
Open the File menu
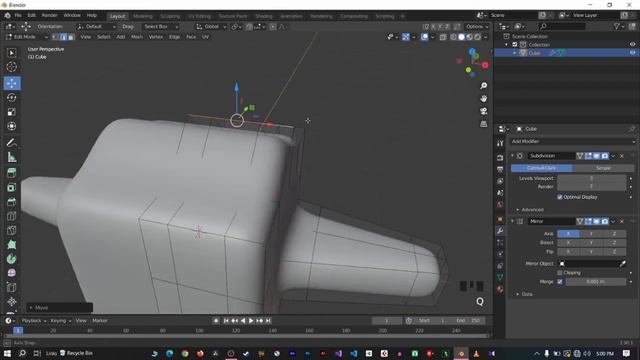pos(18,16)
